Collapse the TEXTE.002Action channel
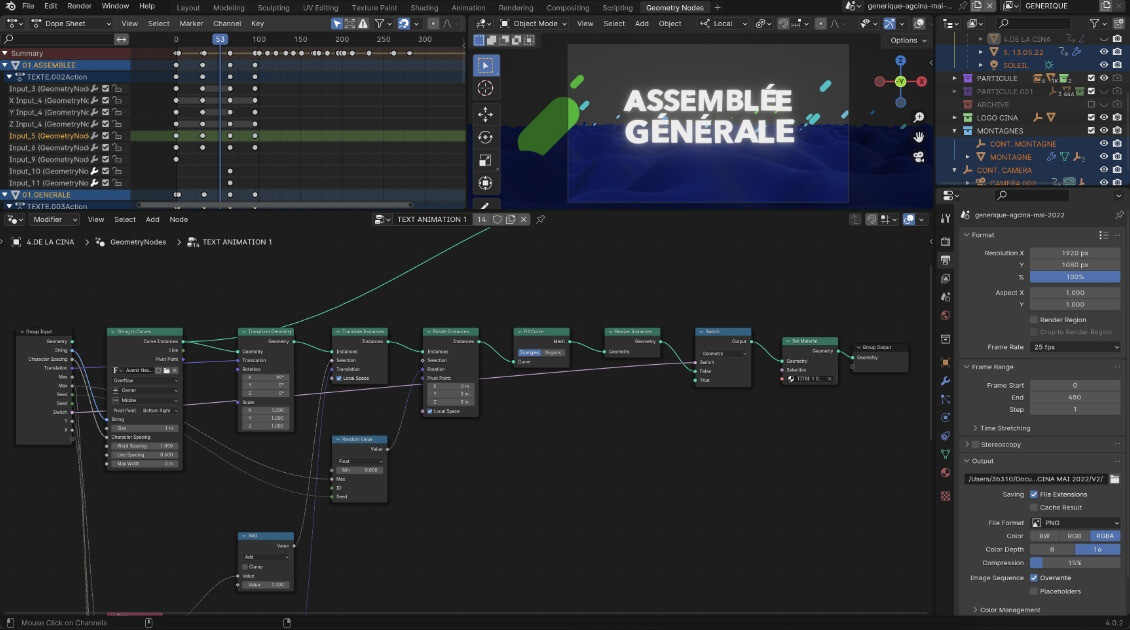1130x630 pixels. coord(9,76)
